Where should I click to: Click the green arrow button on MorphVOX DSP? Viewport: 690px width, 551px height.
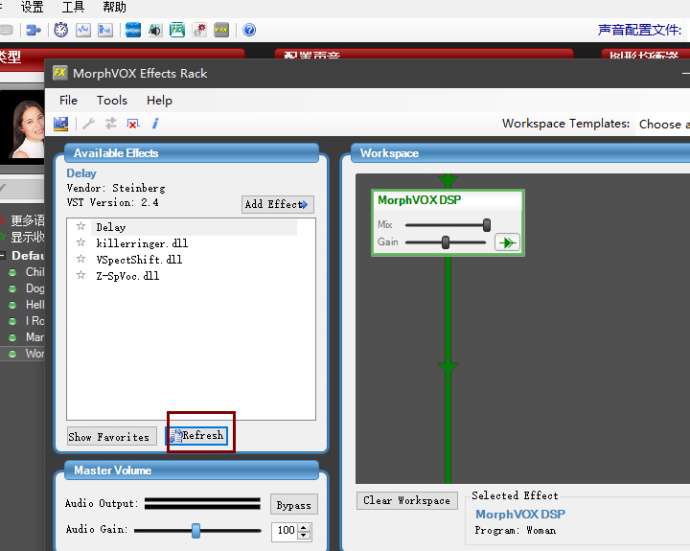[507, 242]
